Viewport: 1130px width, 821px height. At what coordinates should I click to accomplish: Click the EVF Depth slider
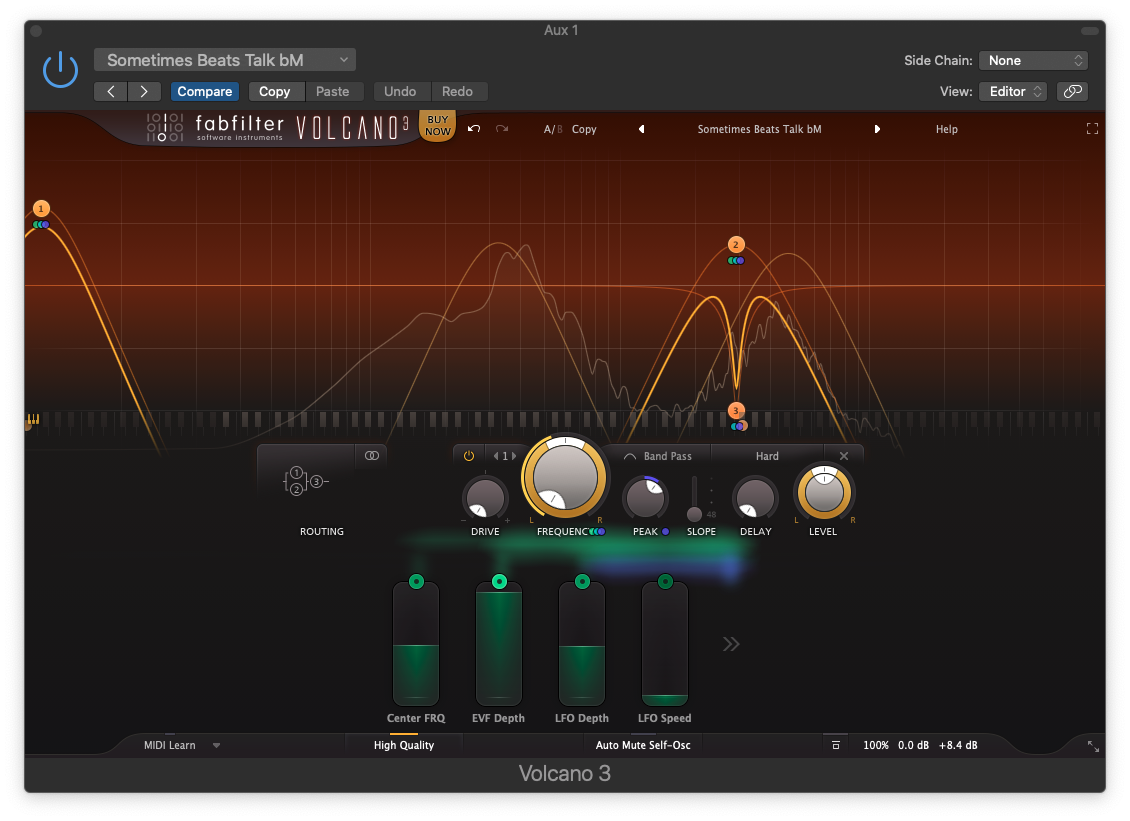coord(499,645)
